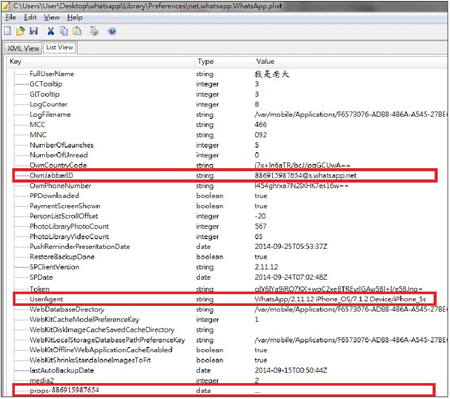Select the WebKitCacheModelPreferenceKey key

click(x=84, y=319)
